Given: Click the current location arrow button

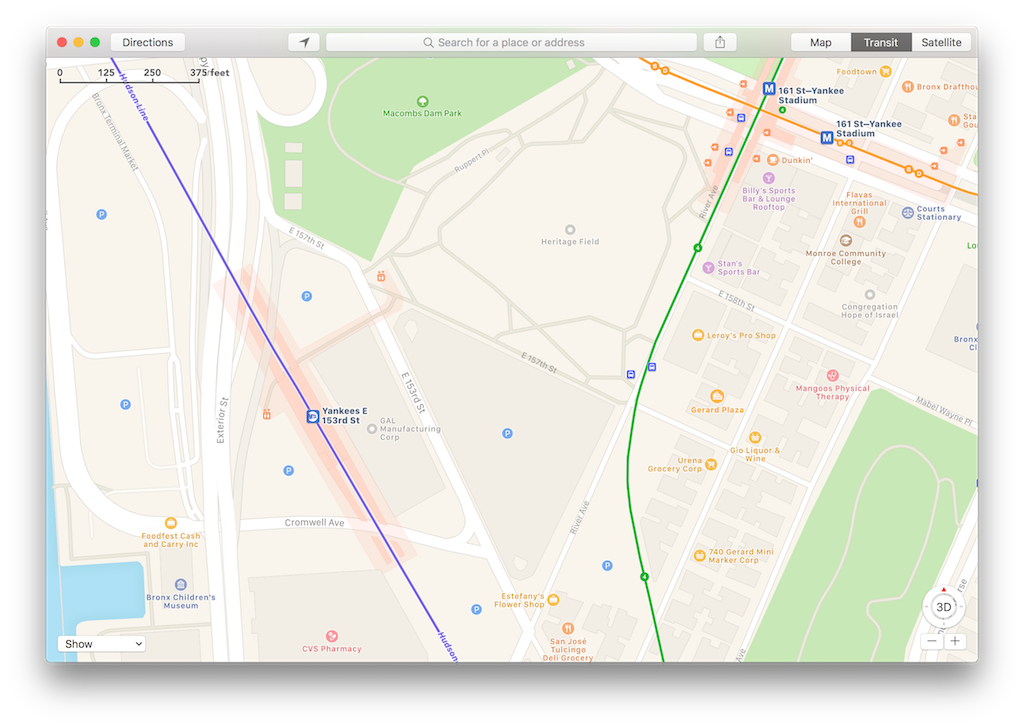Looking at the screenshot, I should tap(304, 42).
